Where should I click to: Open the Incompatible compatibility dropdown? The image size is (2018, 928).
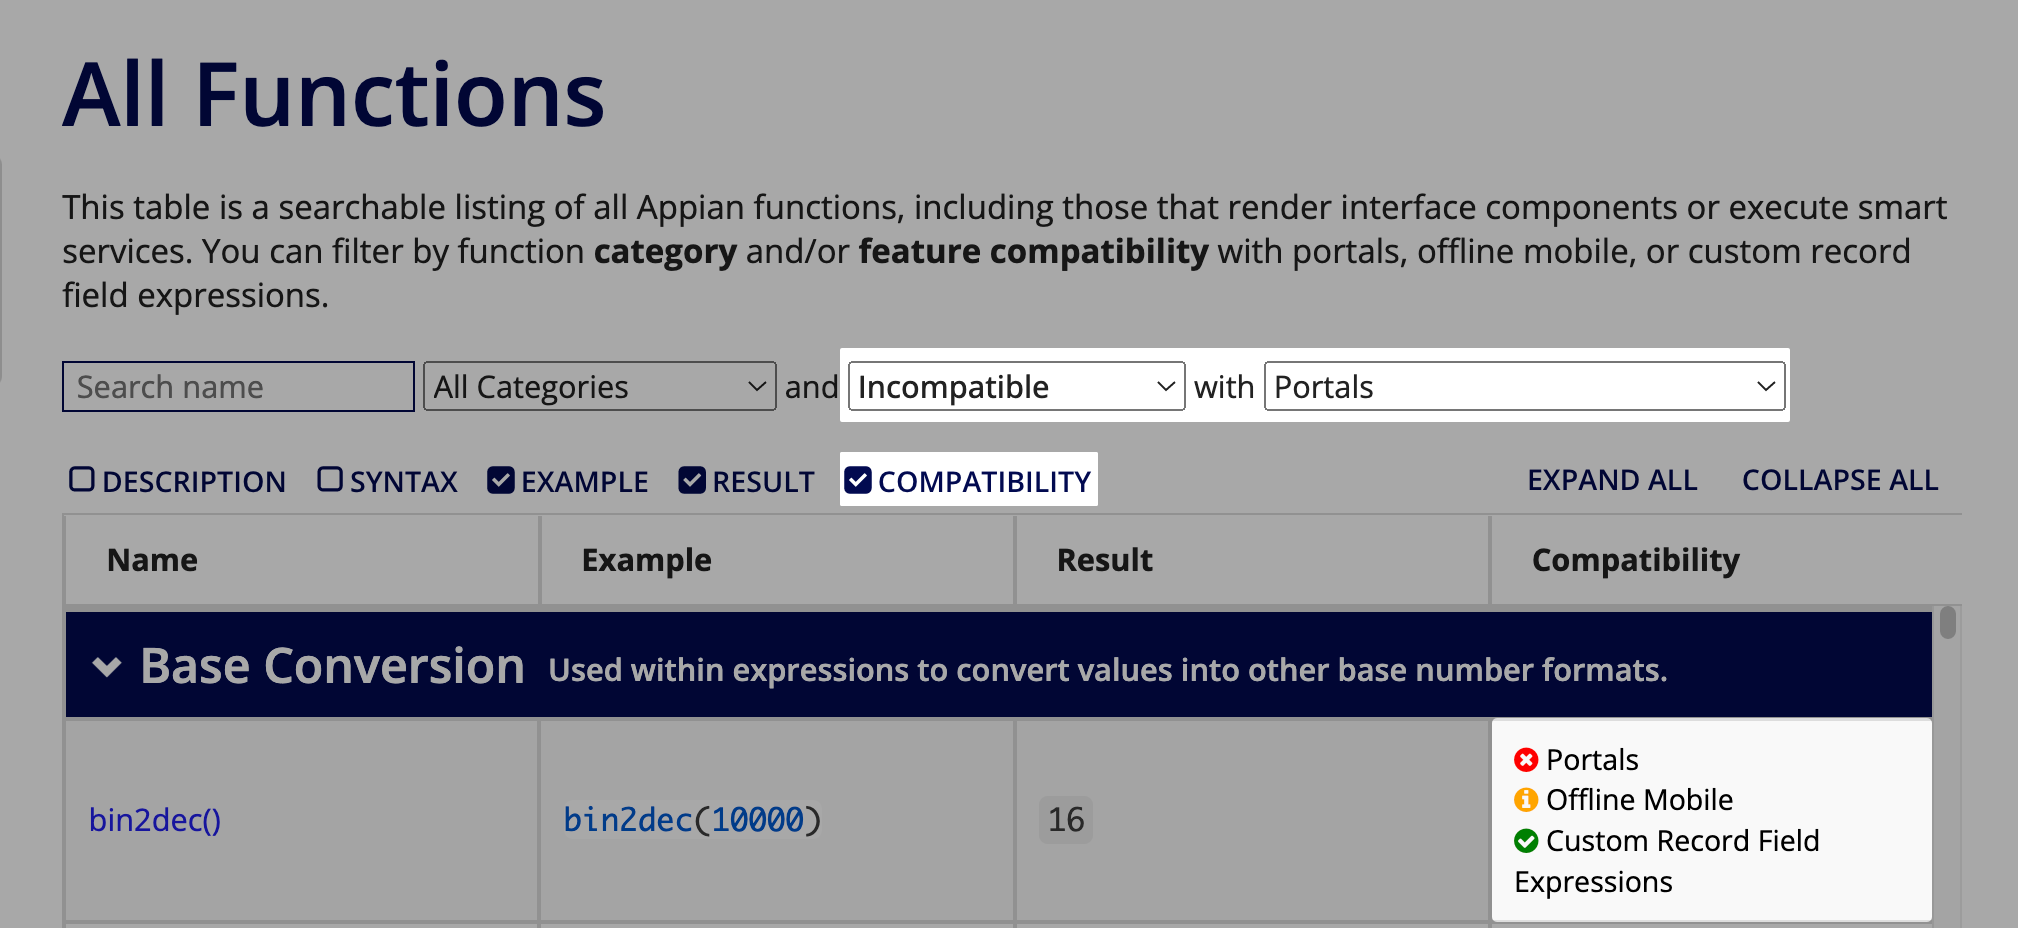click(x=1016, y=387)
